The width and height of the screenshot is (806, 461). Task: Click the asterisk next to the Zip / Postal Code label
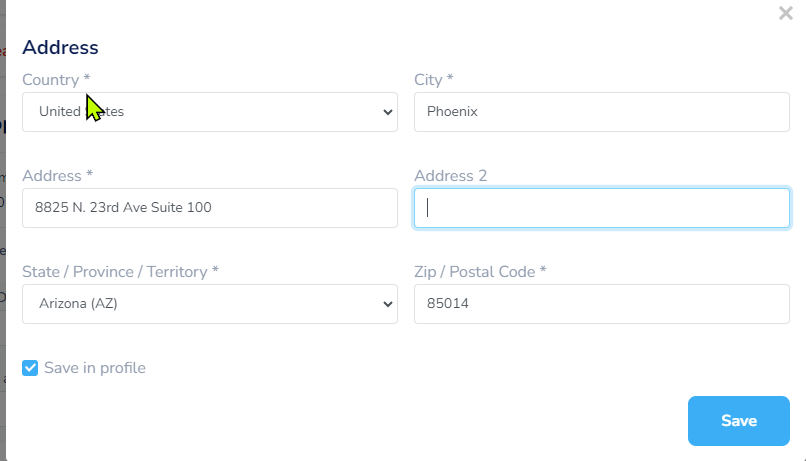(x=543, y=271)
